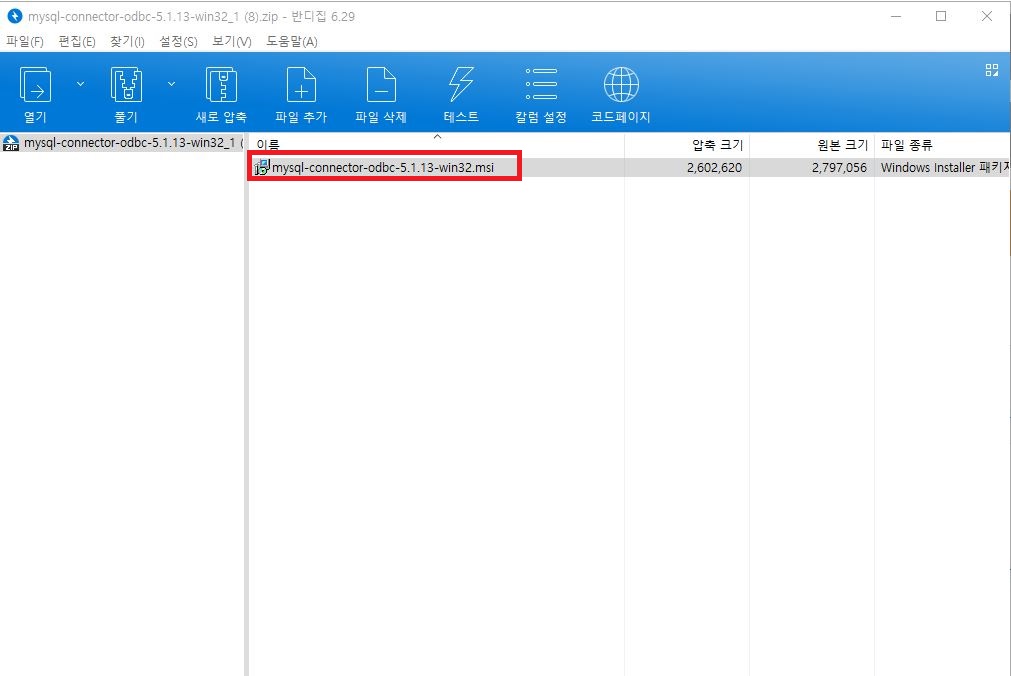
Task: Minimize the Bandizip window
Action: [x=896, y=16]
